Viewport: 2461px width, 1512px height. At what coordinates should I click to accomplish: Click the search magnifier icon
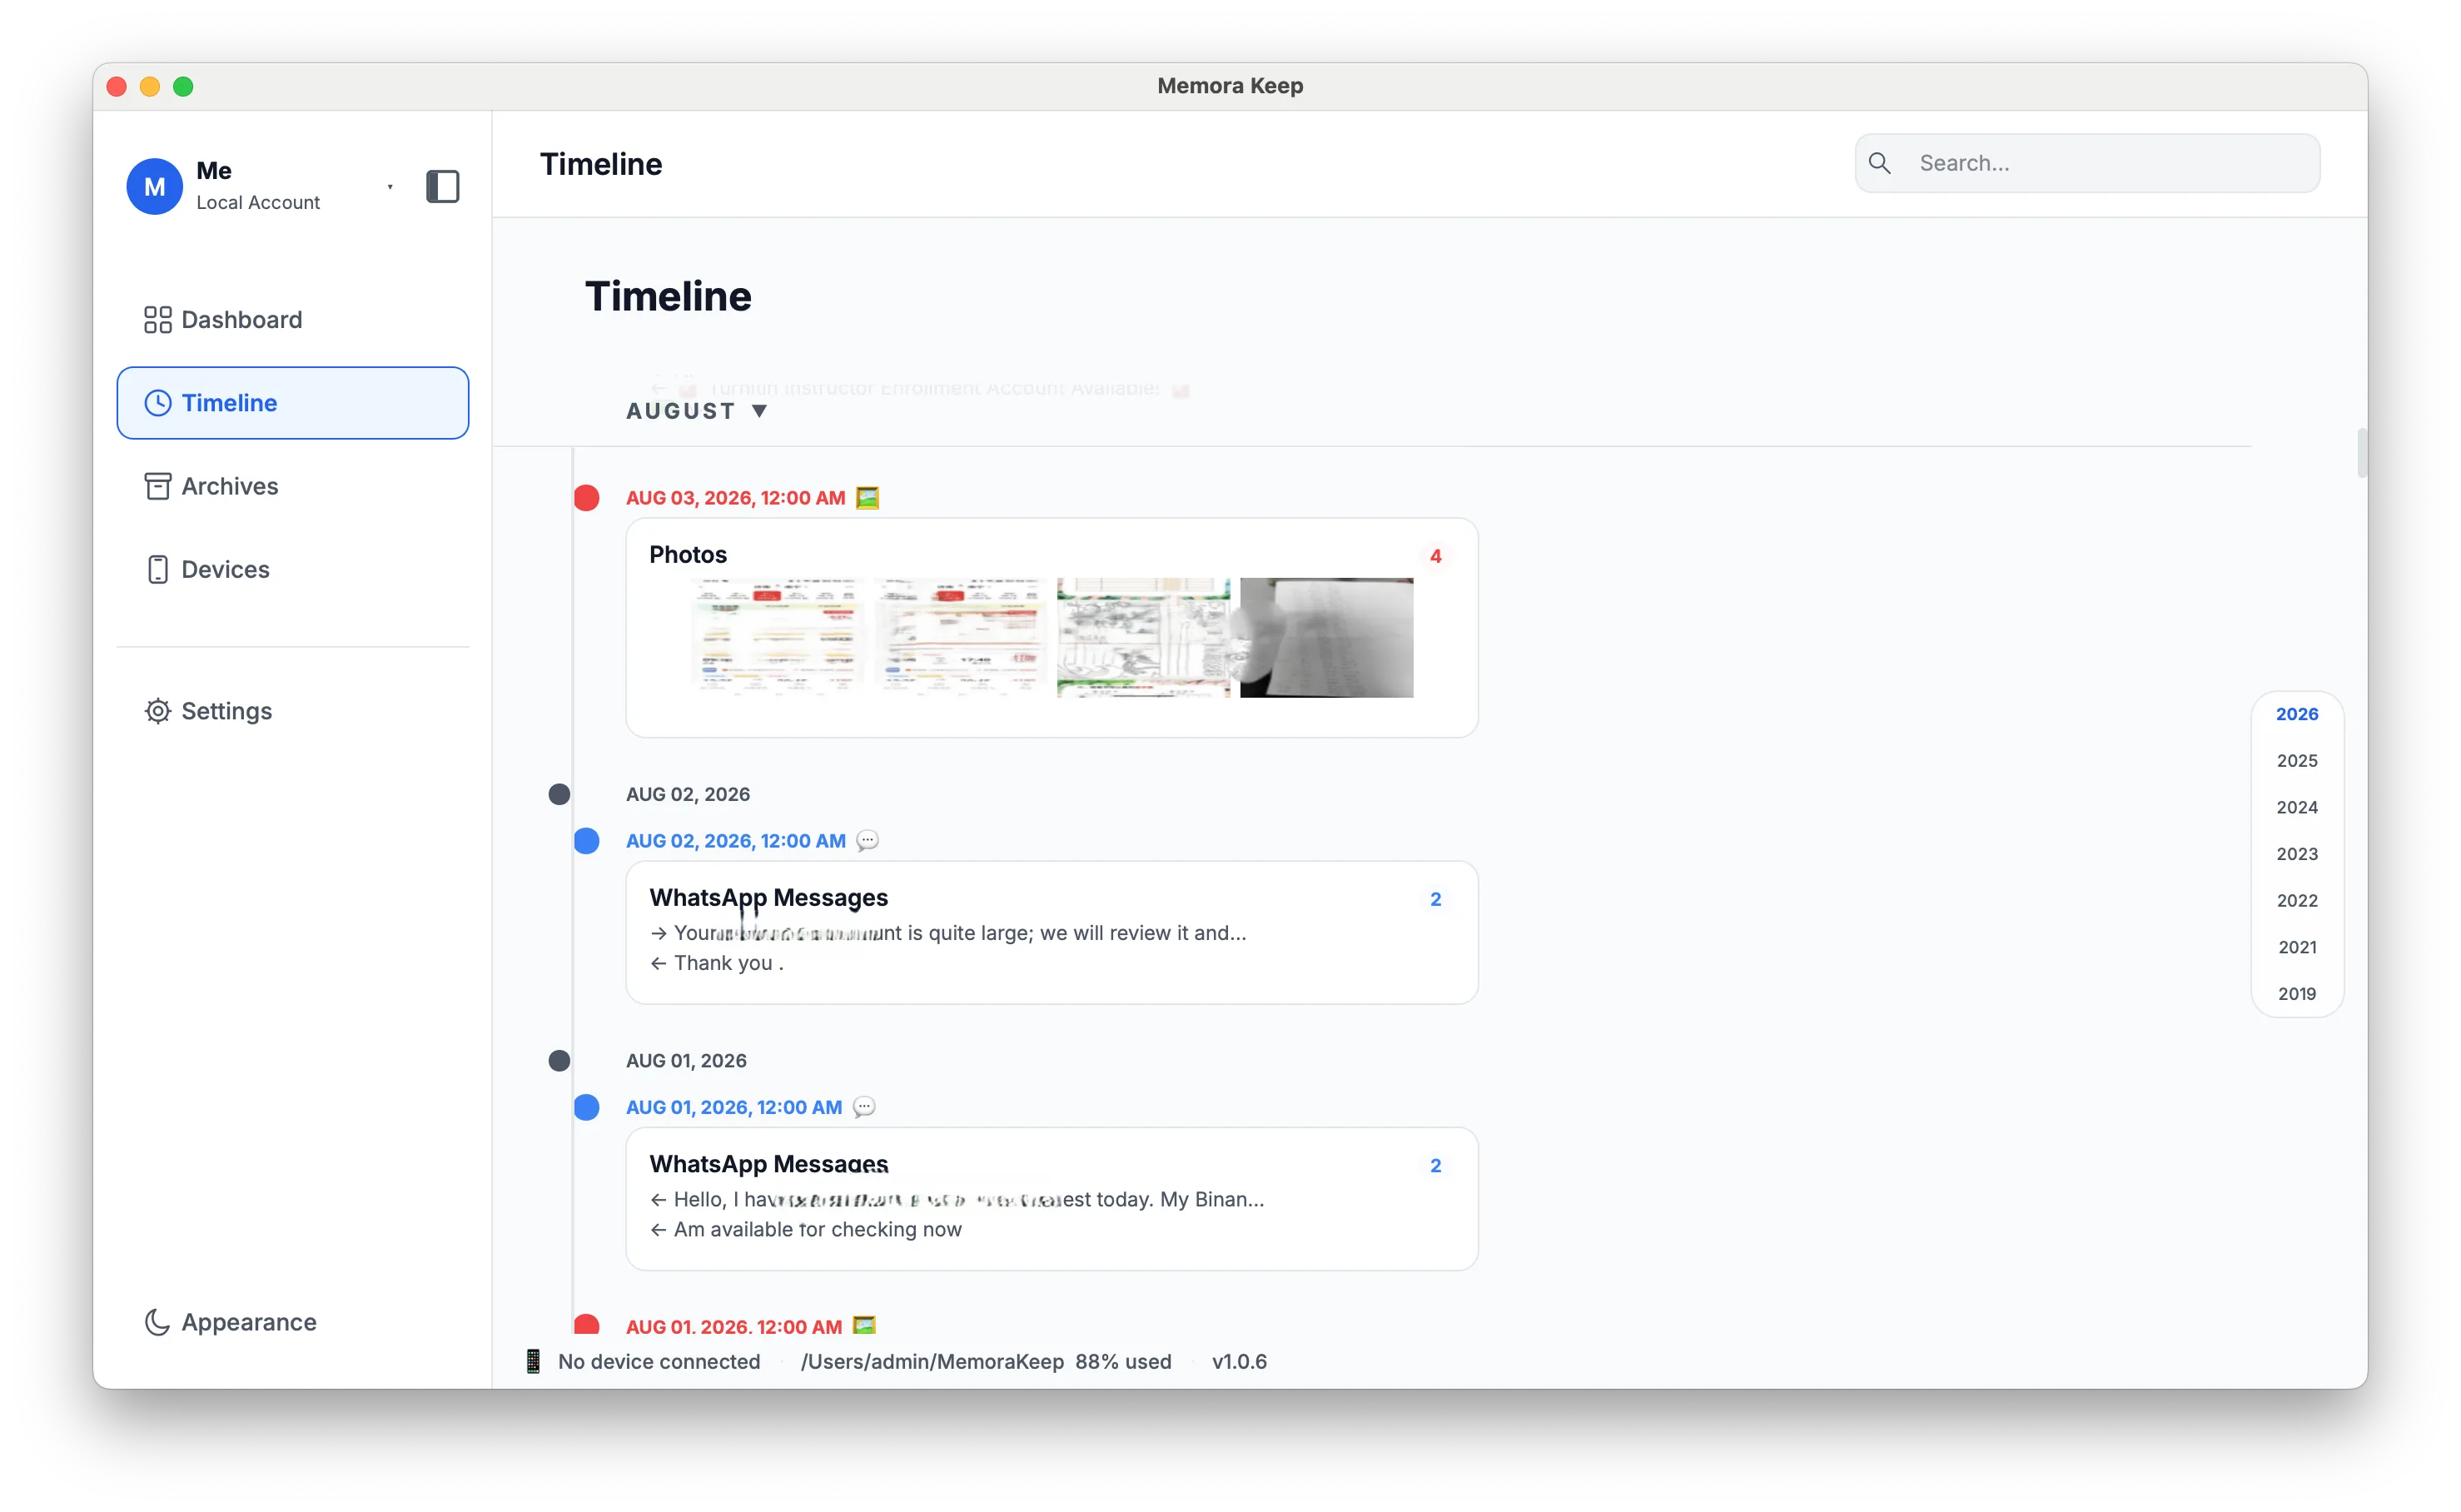pyautogui.click(x=1879, y=163)
